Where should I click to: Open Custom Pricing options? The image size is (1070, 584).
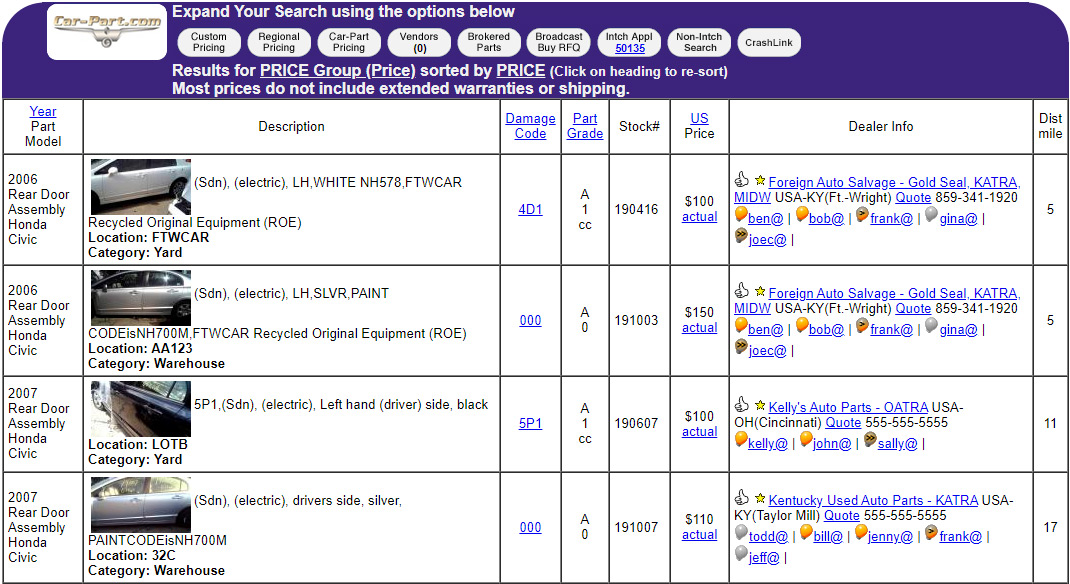209,42
